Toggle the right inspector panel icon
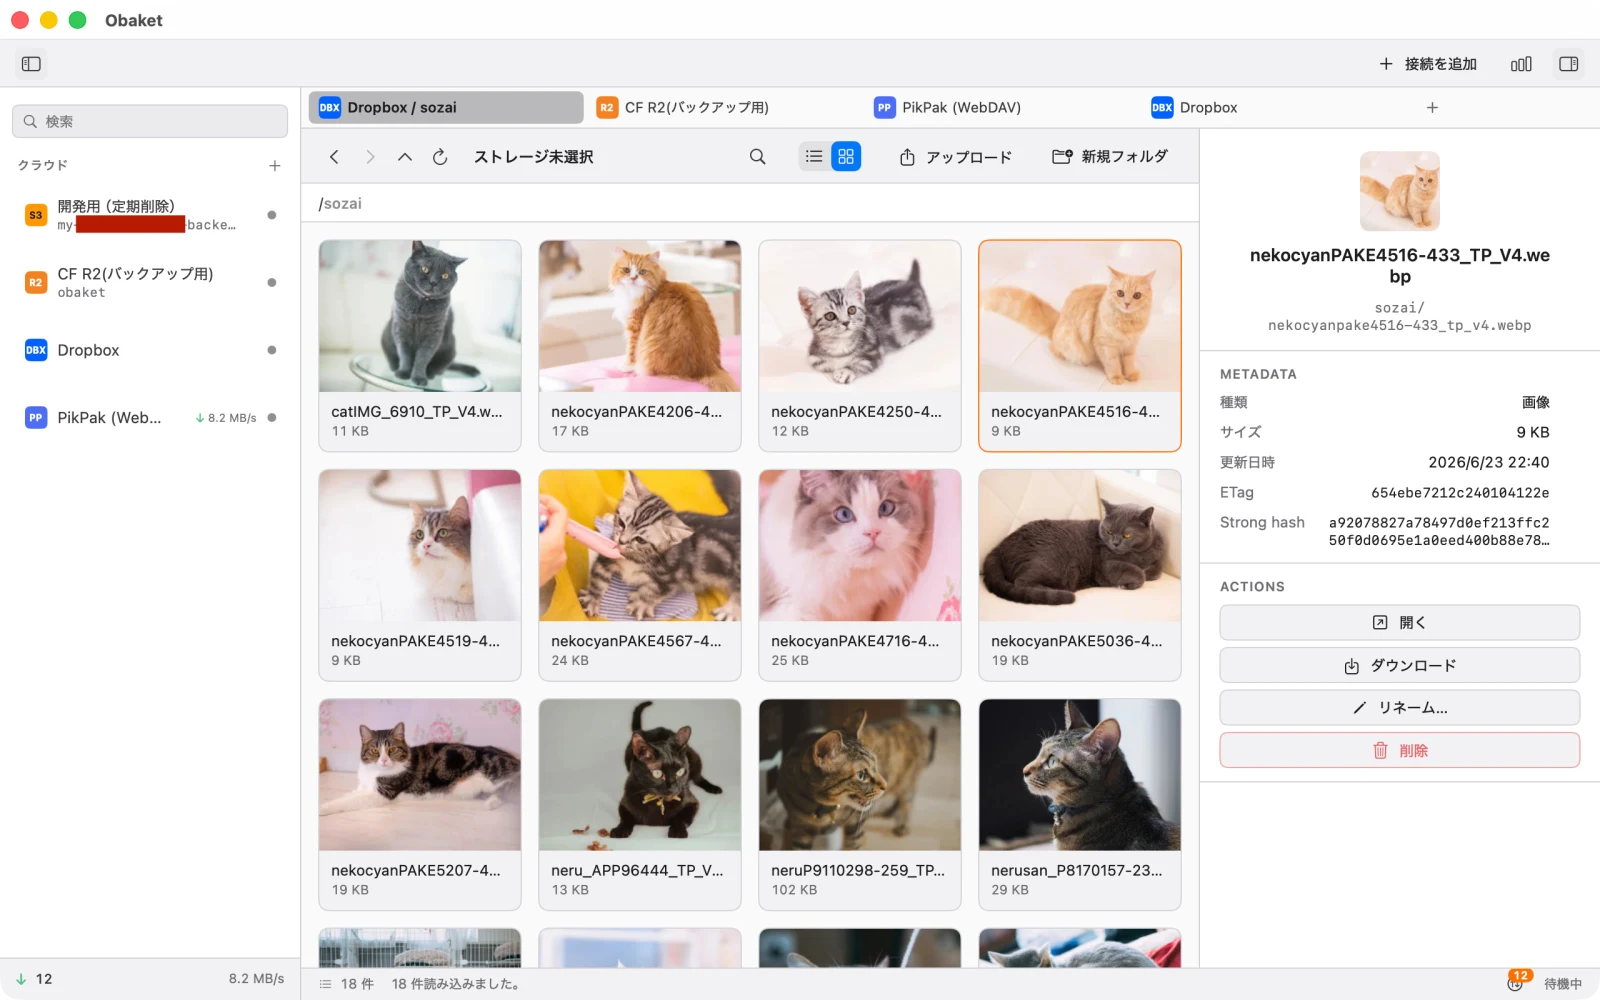 pos(1568,64)
